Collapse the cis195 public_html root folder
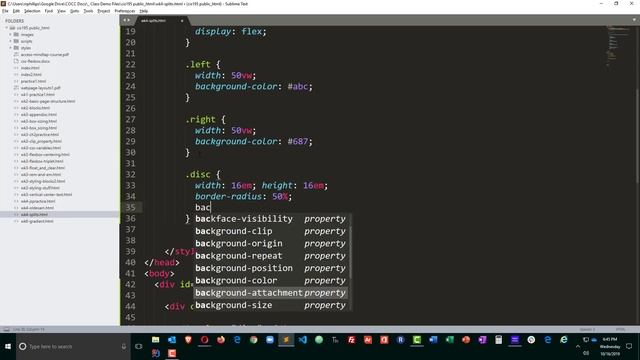640x360 pixels. (7, 28)
